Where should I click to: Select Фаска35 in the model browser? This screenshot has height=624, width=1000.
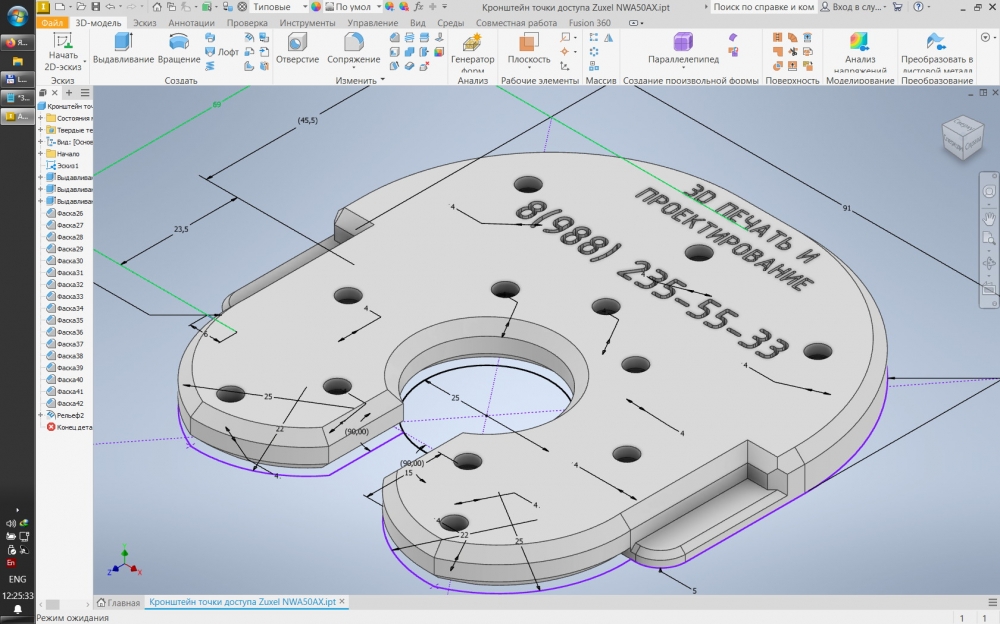click(70, 320)
